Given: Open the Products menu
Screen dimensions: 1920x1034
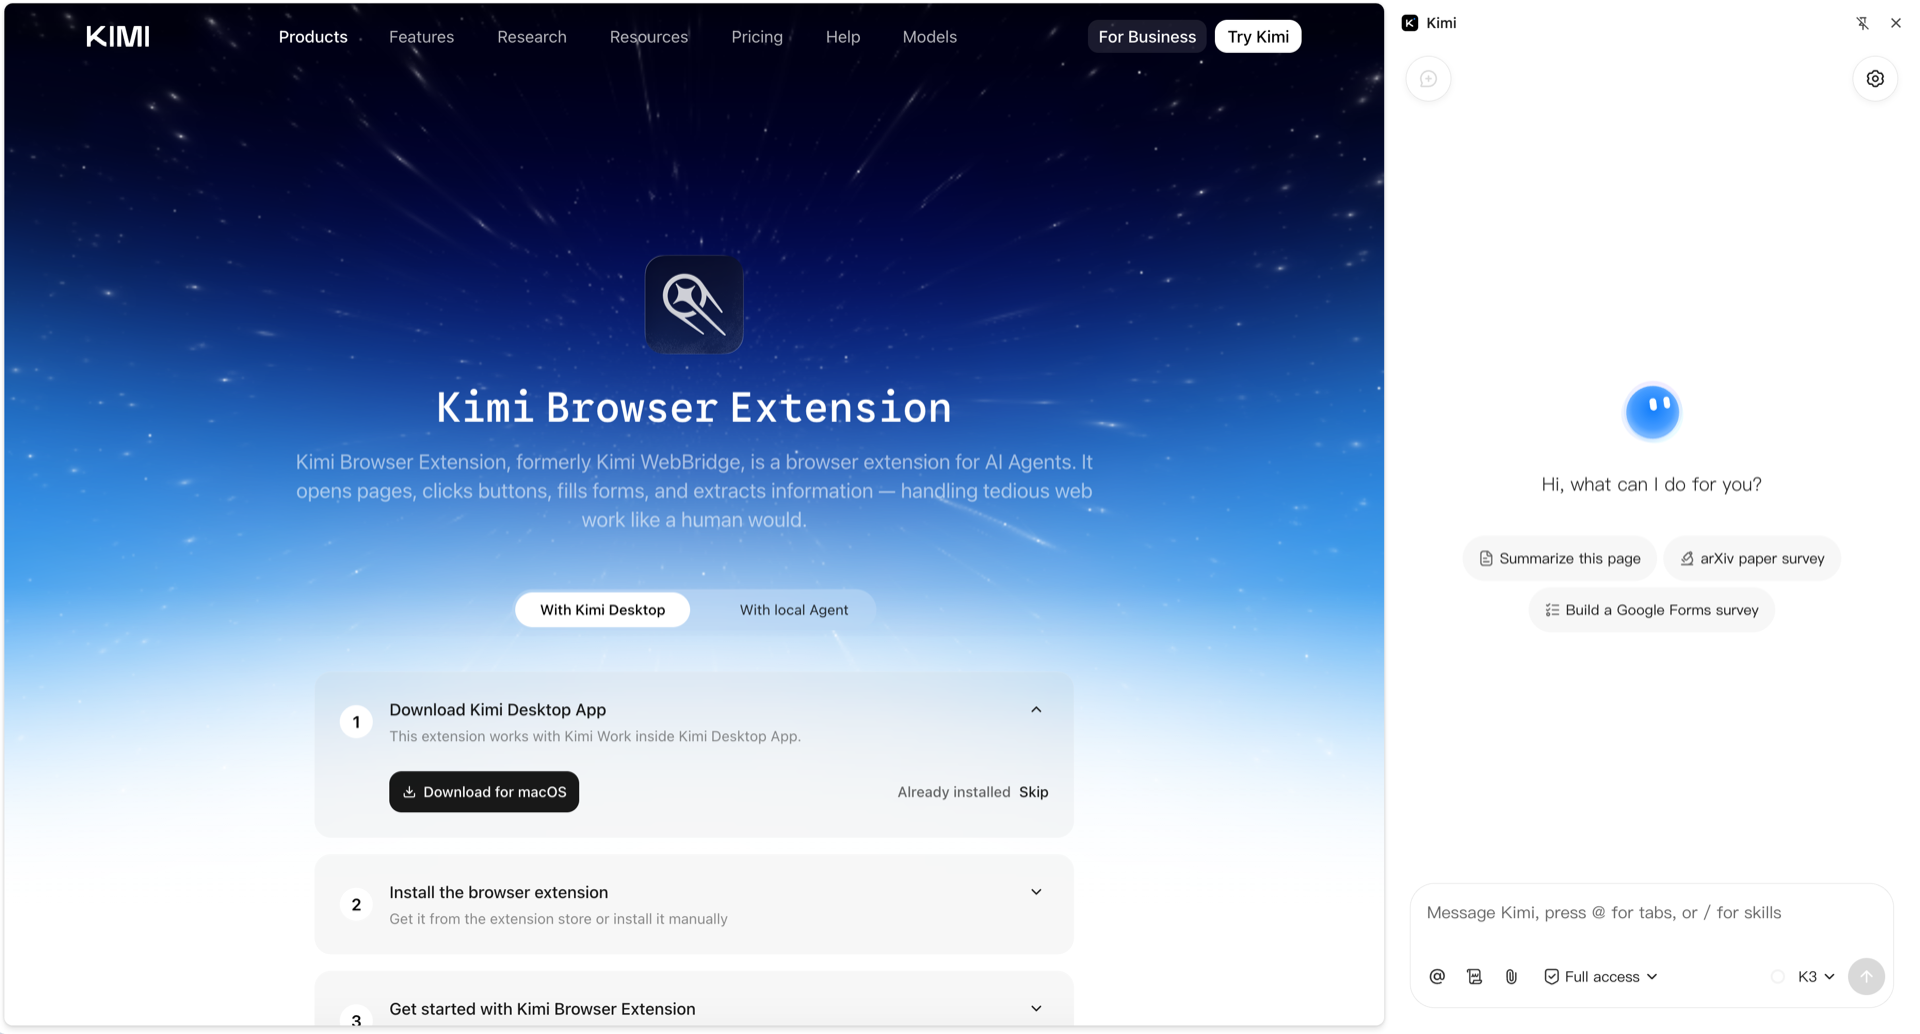Looking at the screenshot, I should pyautogui.click(x=313, y=37).
